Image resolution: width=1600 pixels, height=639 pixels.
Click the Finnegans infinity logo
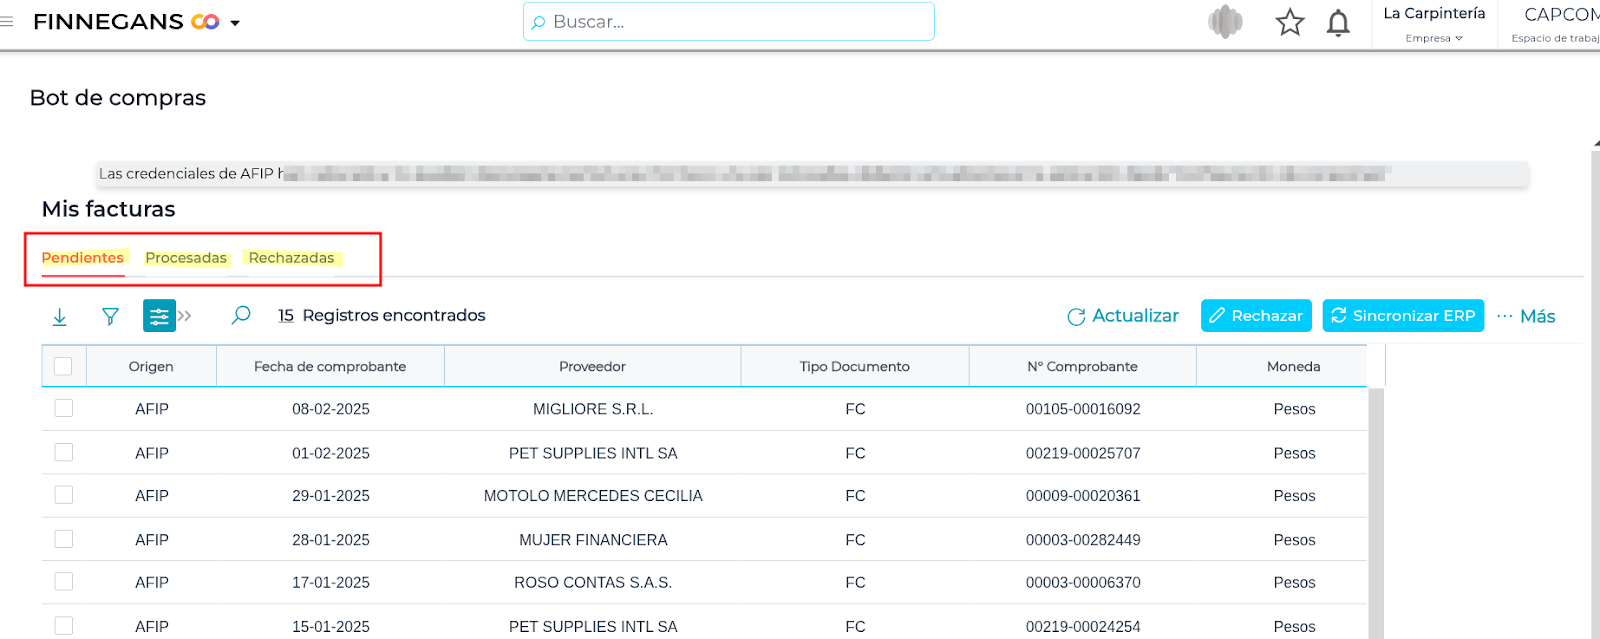coord(205,21)
